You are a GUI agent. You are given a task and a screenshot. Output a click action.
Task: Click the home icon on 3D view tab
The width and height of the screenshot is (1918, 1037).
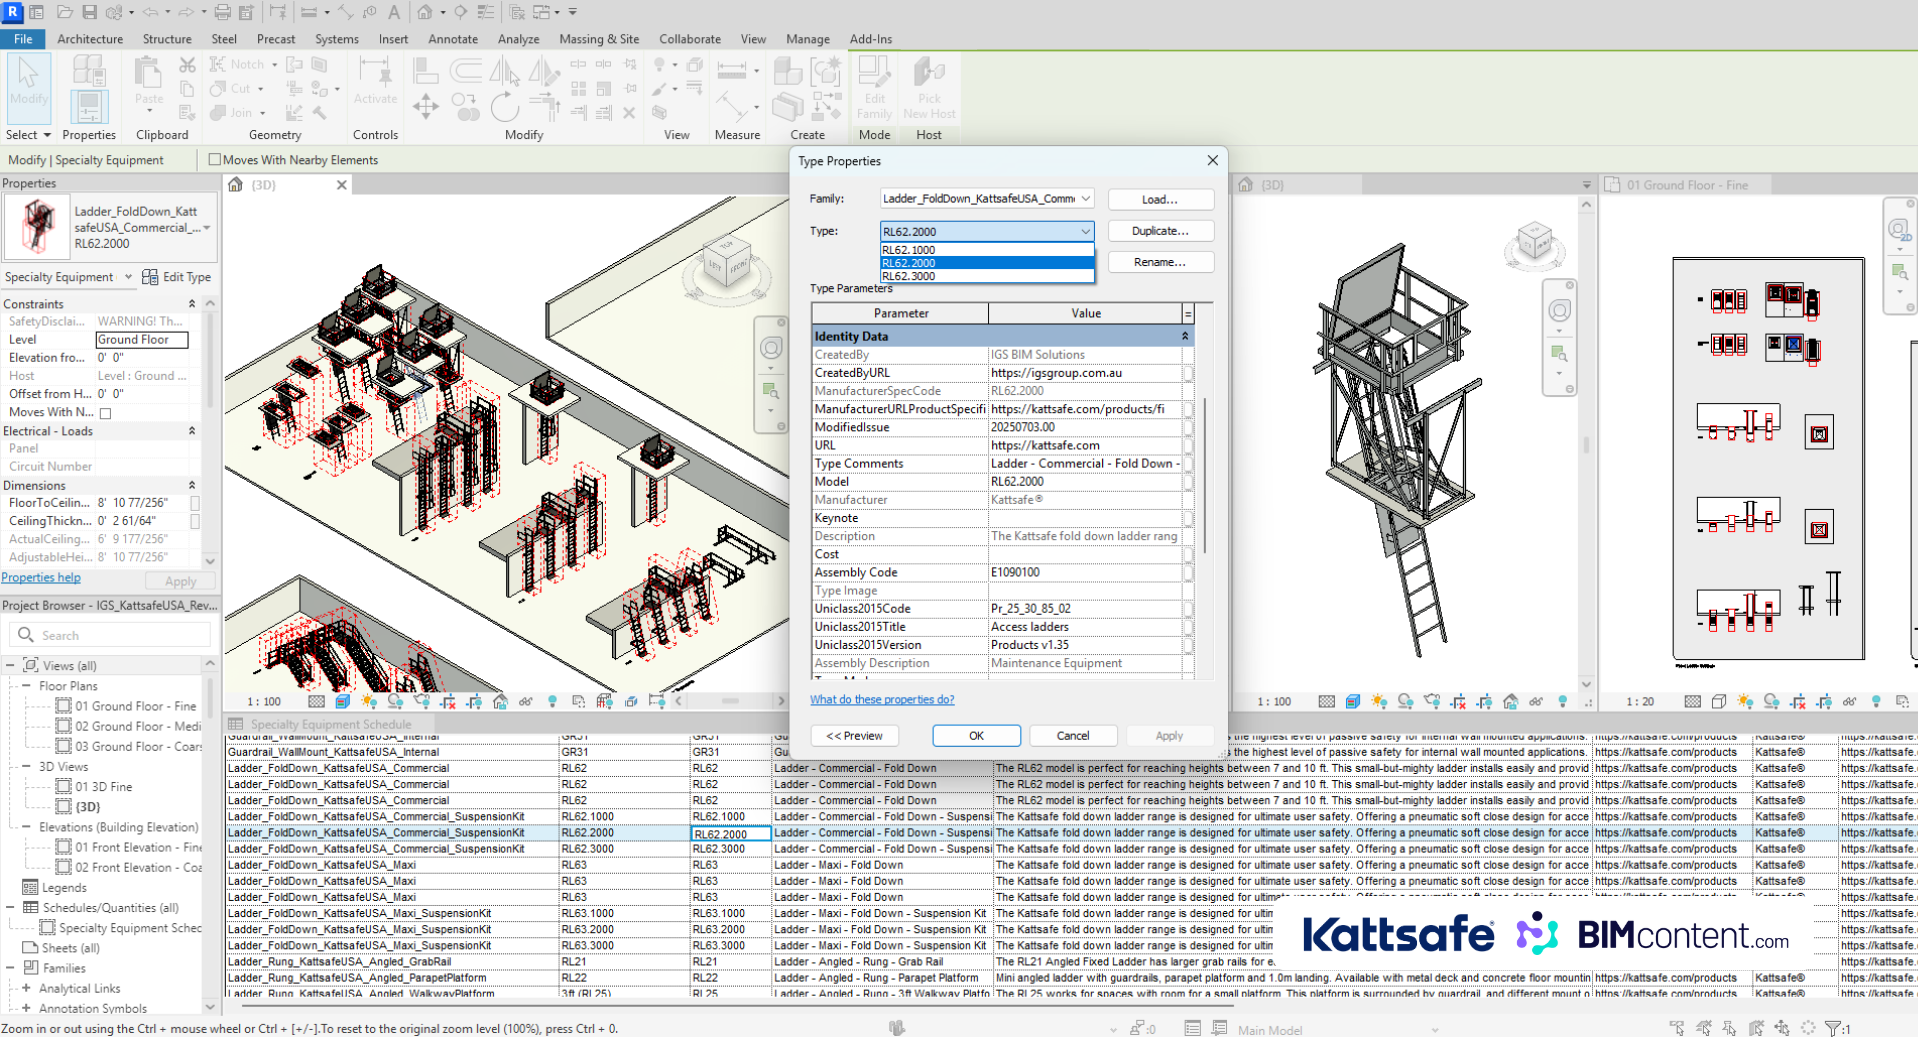pyautogui.click(x=236, y=185)
